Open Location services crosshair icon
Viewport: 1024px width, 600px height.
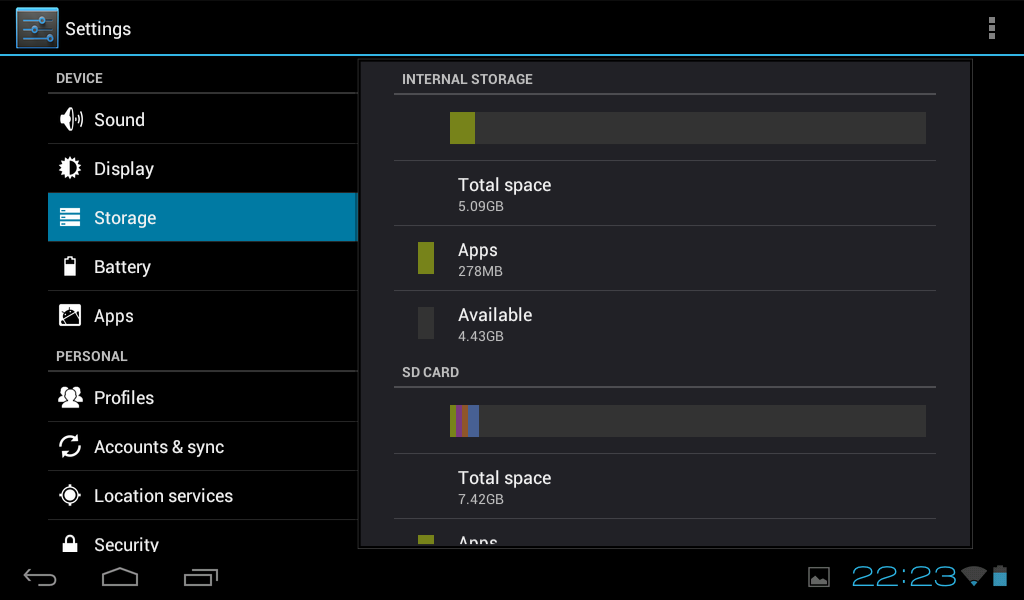71,495
